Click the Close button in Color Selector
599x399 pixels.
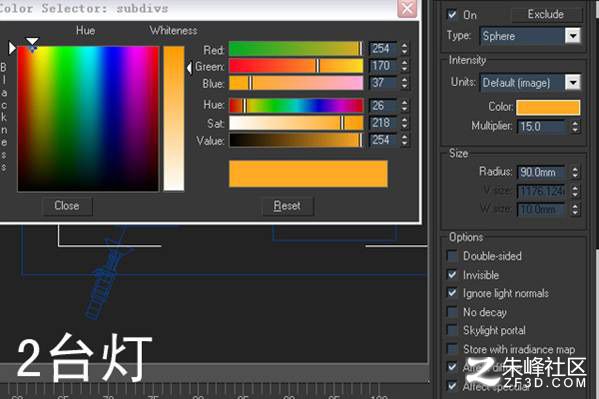point(67,206)
